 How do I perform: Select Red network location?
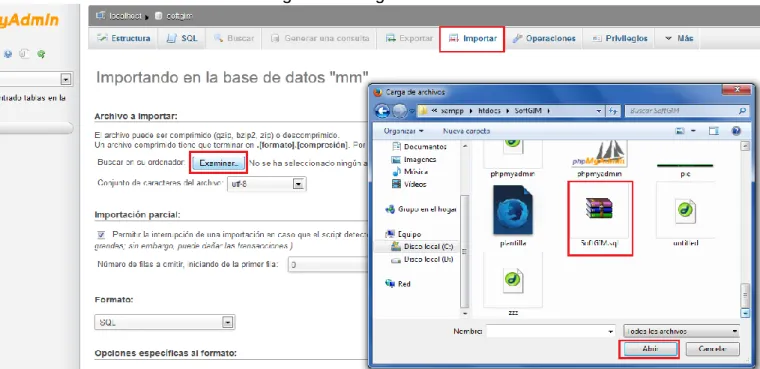click(x=398, y=284)
